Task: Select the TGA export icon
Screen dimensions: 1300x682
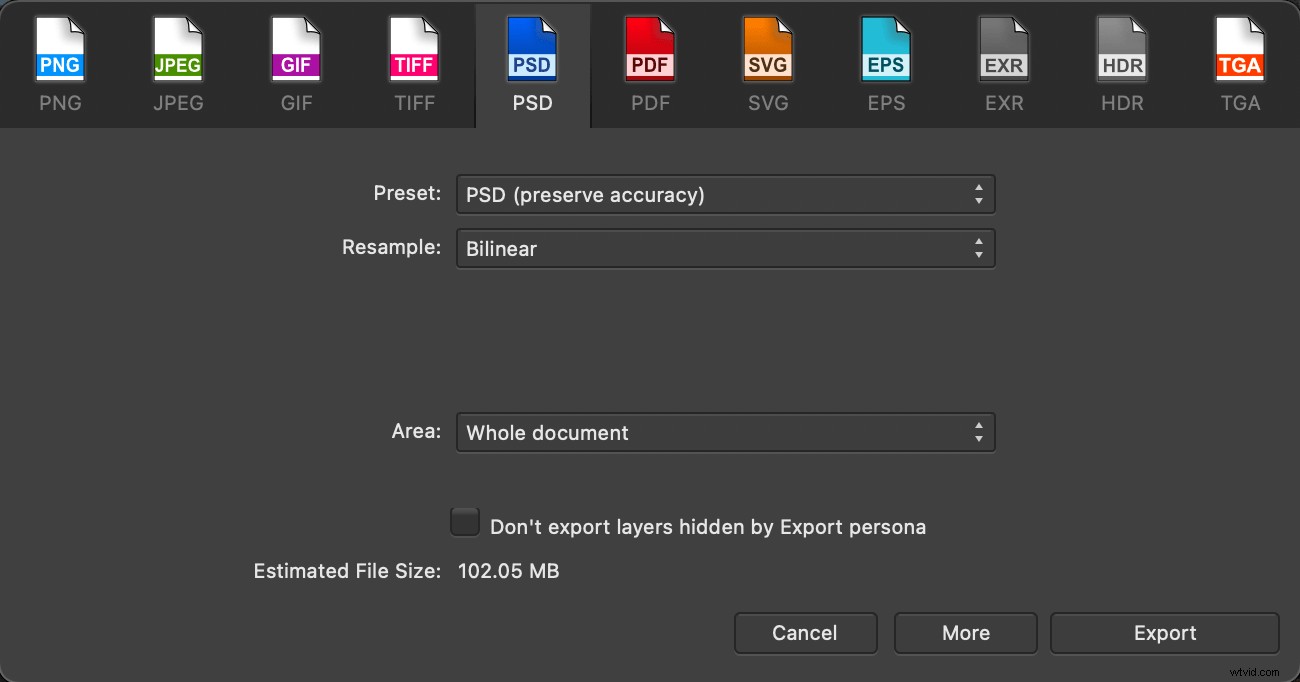Action: [x=1240, y=48]
